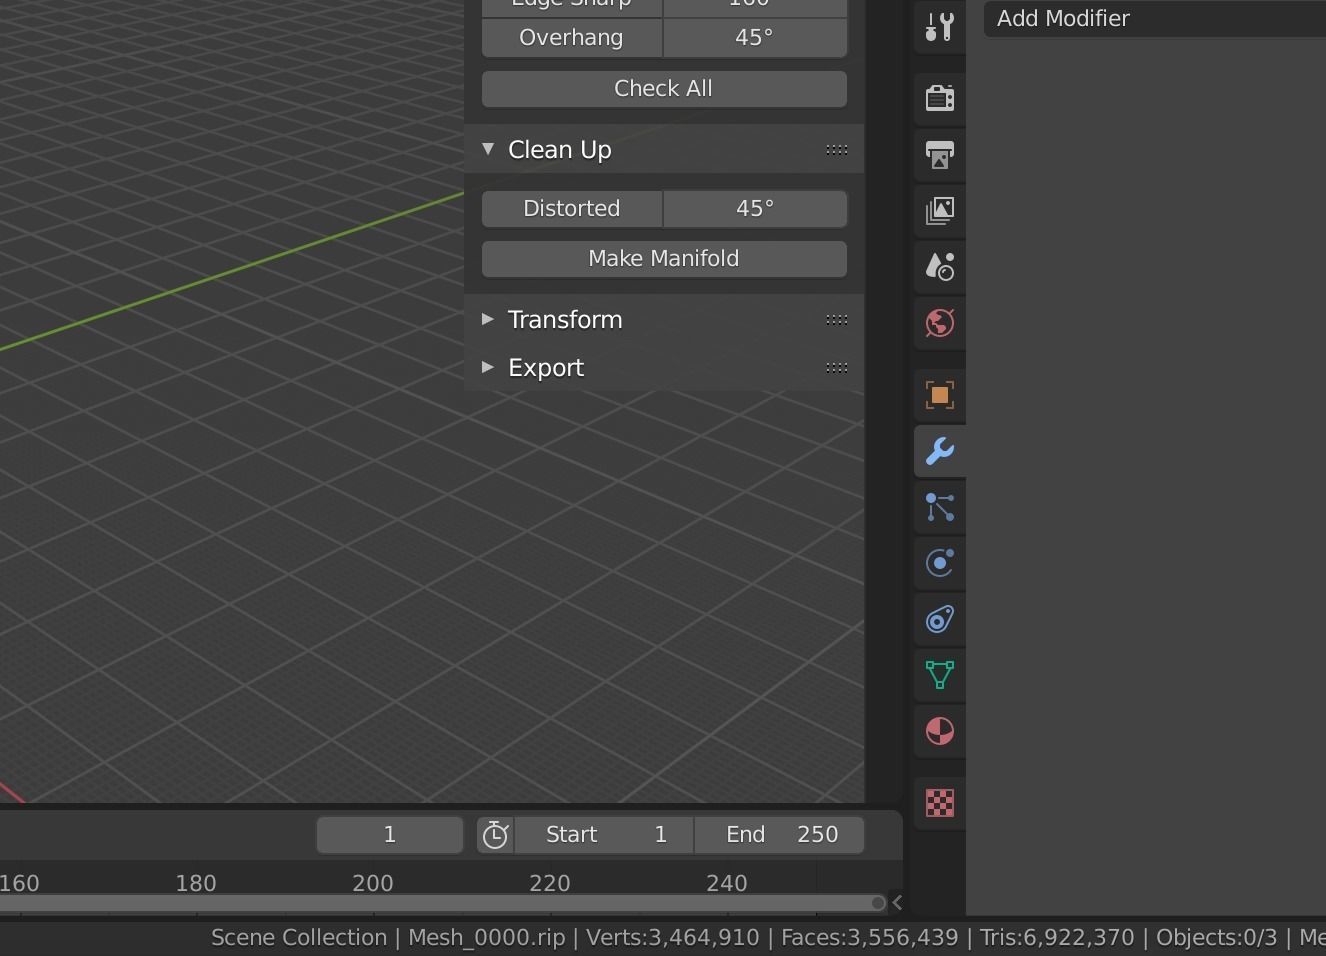Open the Material properties tab
The width and height of the screenshot is (1326, 956).
(939, 731)
